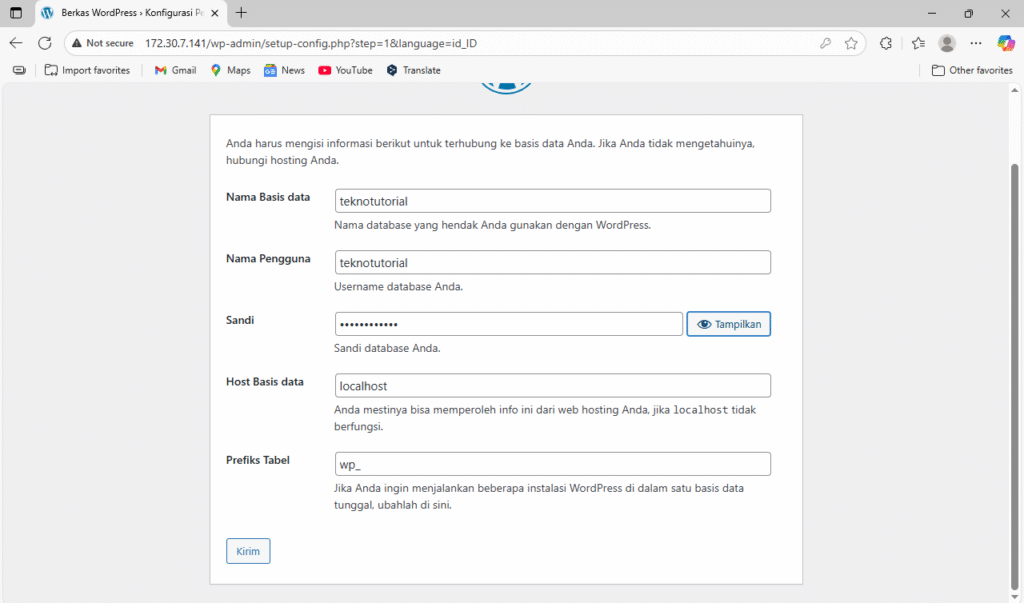Click the Nama Pengguna label

268,259
